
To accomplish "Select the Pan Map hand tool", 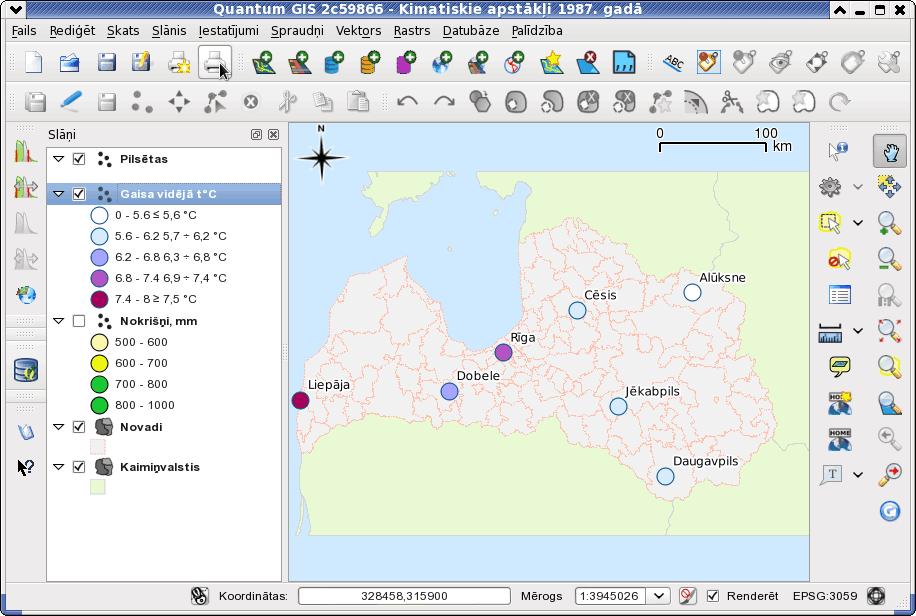I will [889, 151].
